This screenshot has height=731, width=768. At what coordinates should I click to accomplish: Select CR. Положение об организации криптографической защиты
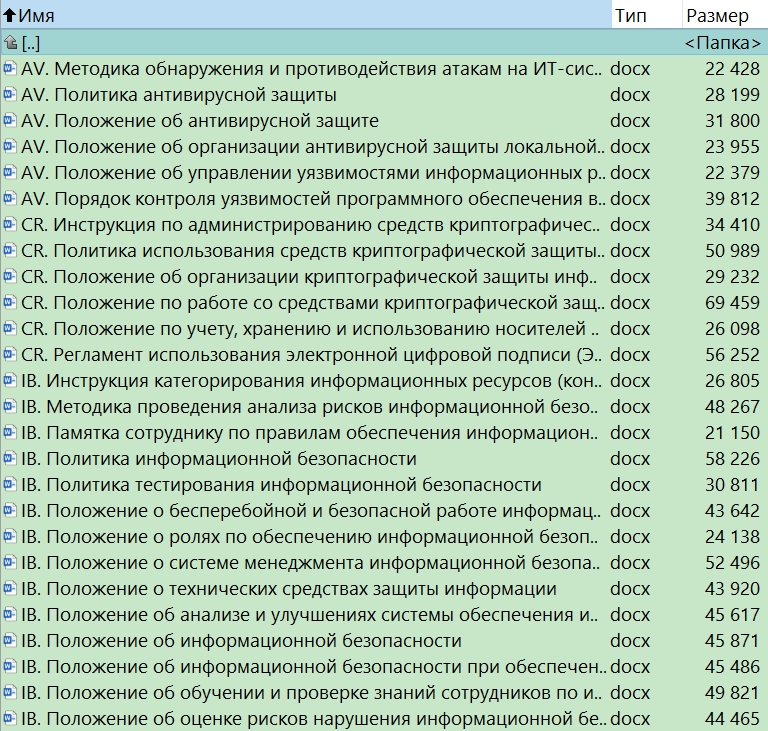pos(384,276)
